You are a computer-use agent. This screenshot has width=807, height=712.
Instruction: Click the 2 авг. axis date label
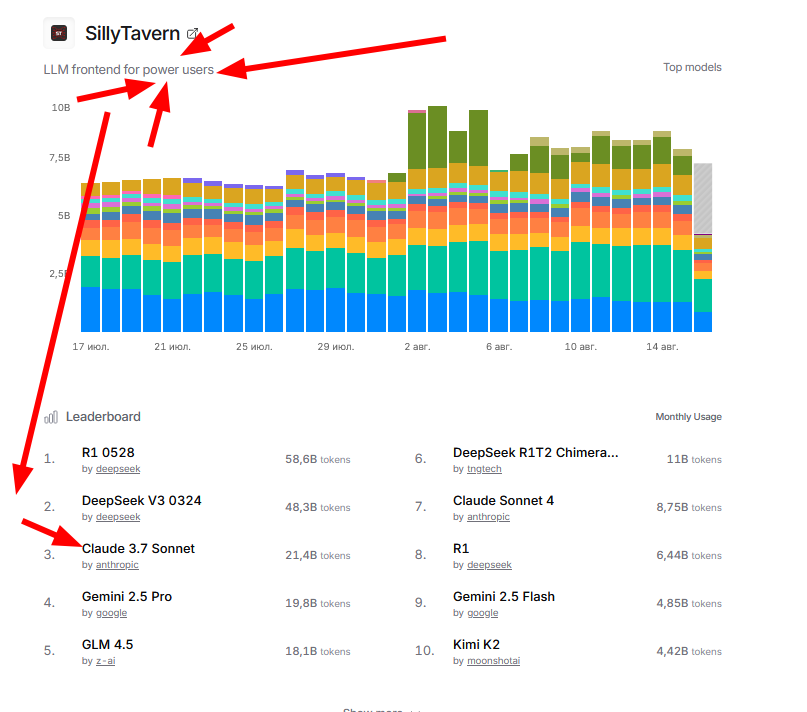click(417, 346)
